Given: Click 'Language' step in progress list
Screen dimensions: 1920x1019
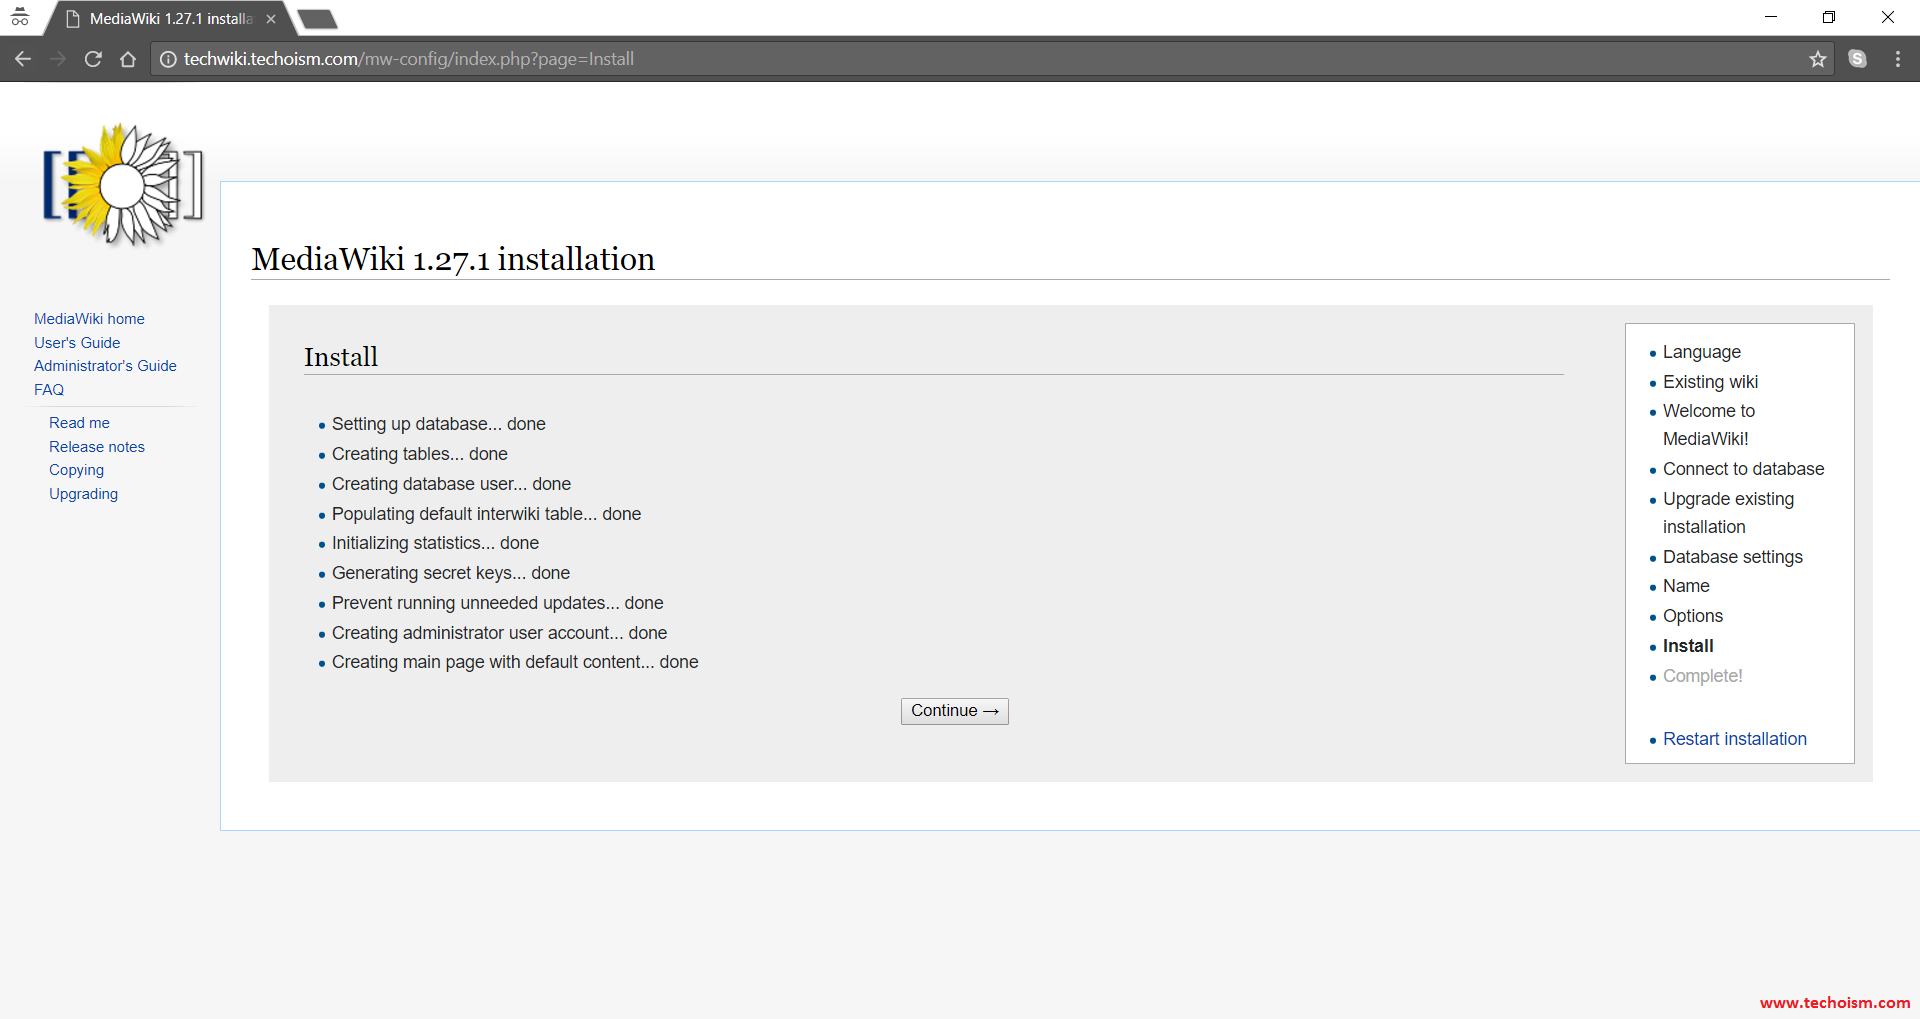Looking at the screenshot, I should (x=1701, y=352).
